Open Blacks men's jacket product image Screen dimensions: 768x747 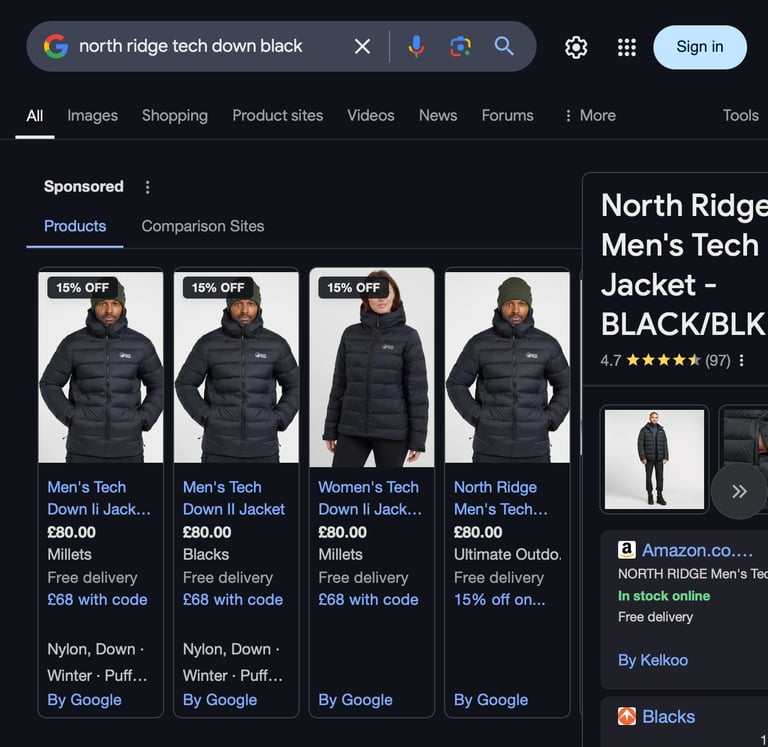click(236, 367)
